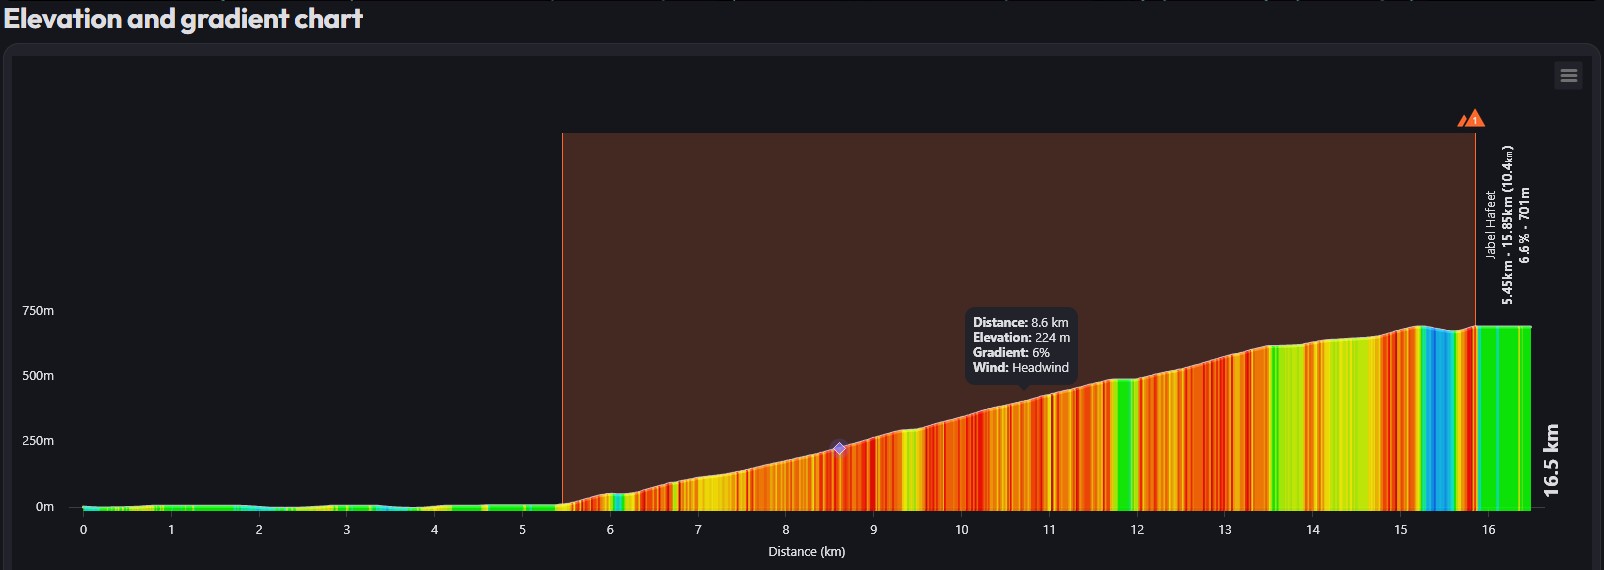The height and width of the screenshot is (570, 1604).
Task: Click the Jabel Hafeet climb summit icon
Action: point(1471,119)
